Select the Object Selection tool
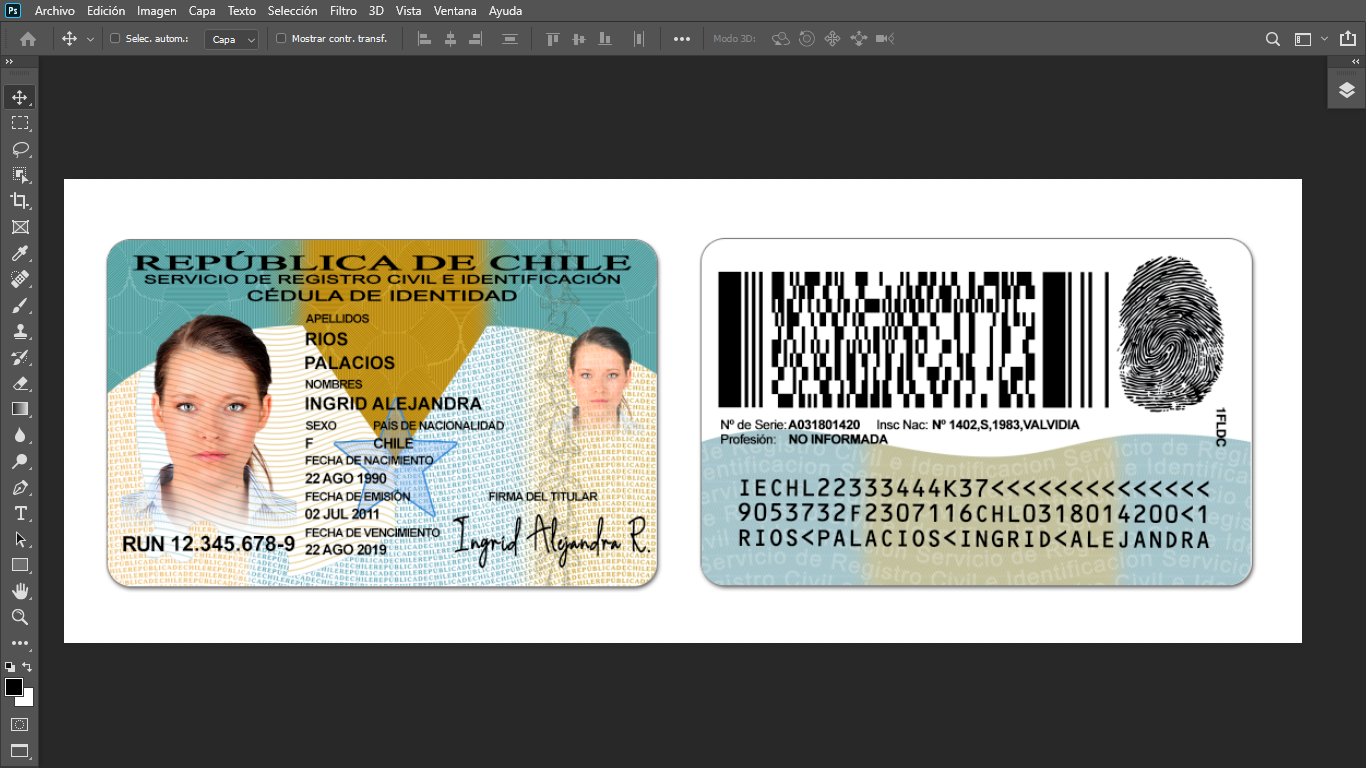This screenshot has height=768, width=1366. (20, 175)
